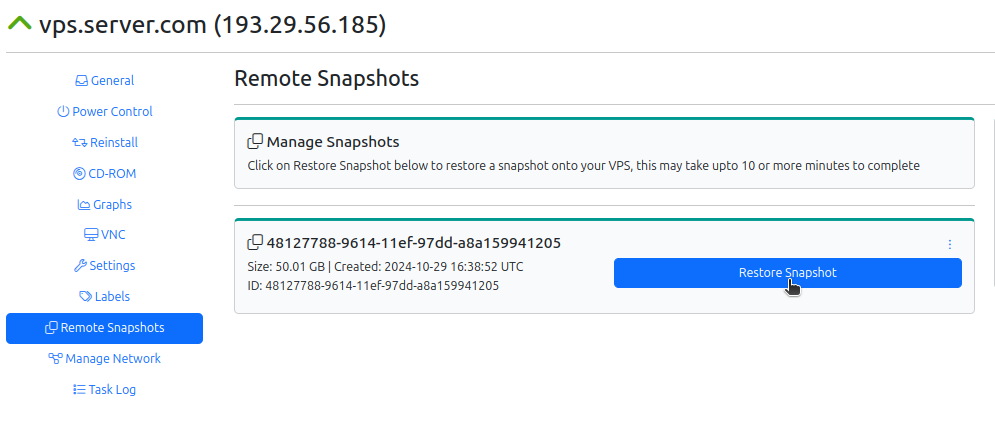
Task: Click the Power Control icon
Action: 63,112
